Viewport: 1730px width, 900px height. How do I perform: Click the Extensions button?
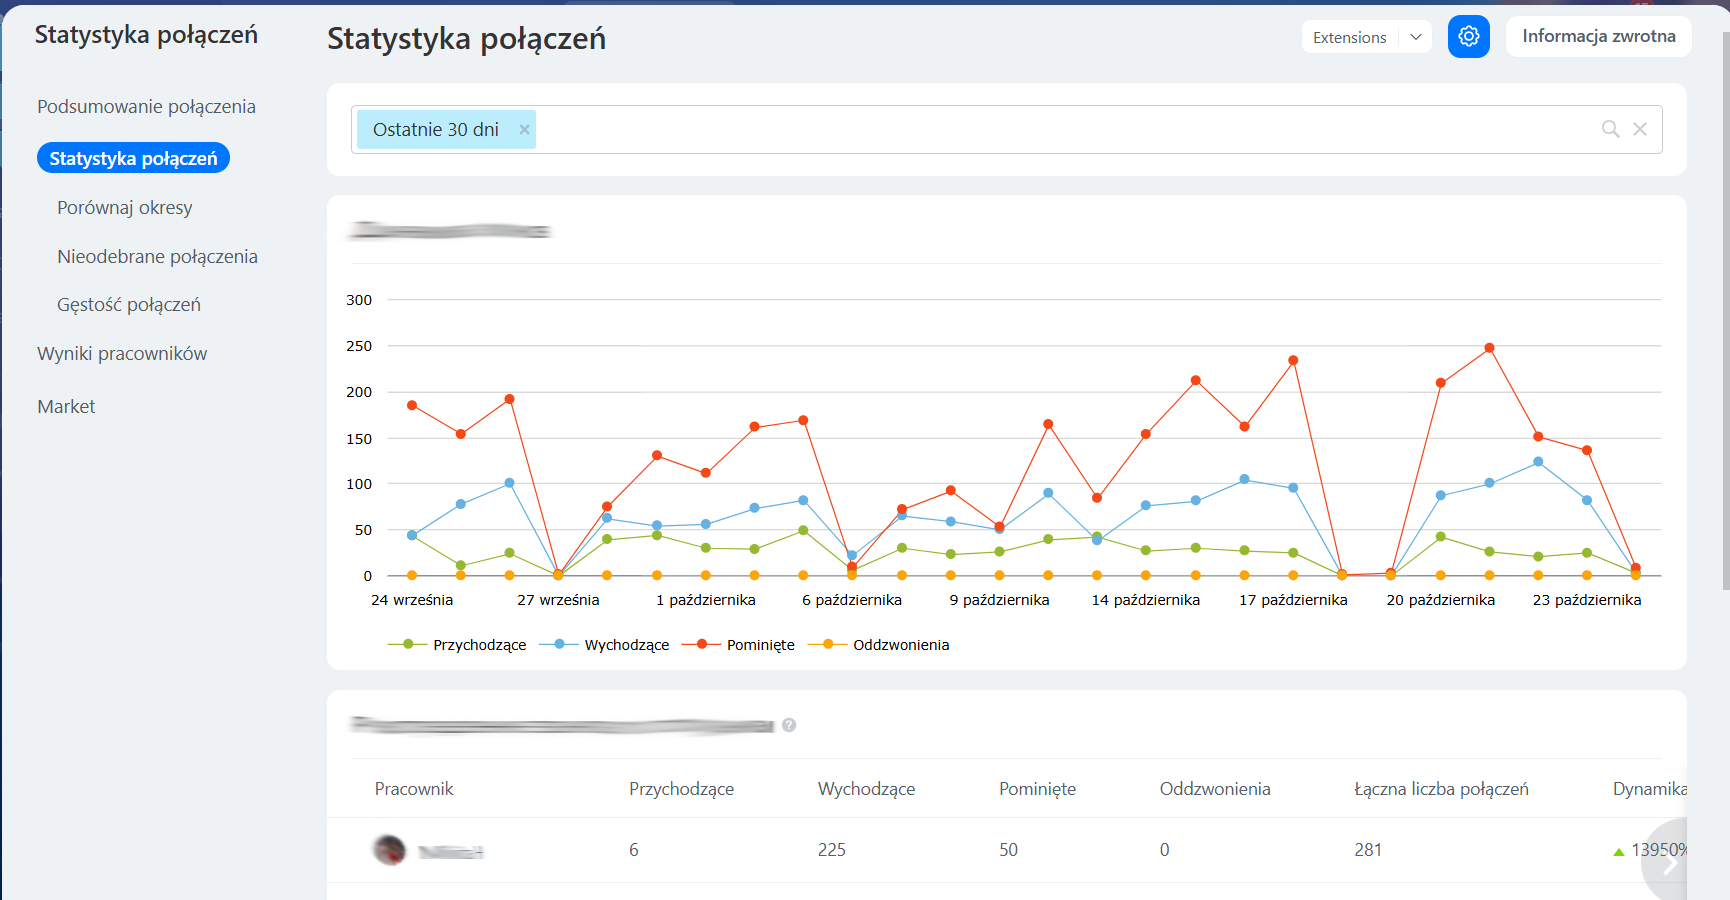[x=1349, y=37]
